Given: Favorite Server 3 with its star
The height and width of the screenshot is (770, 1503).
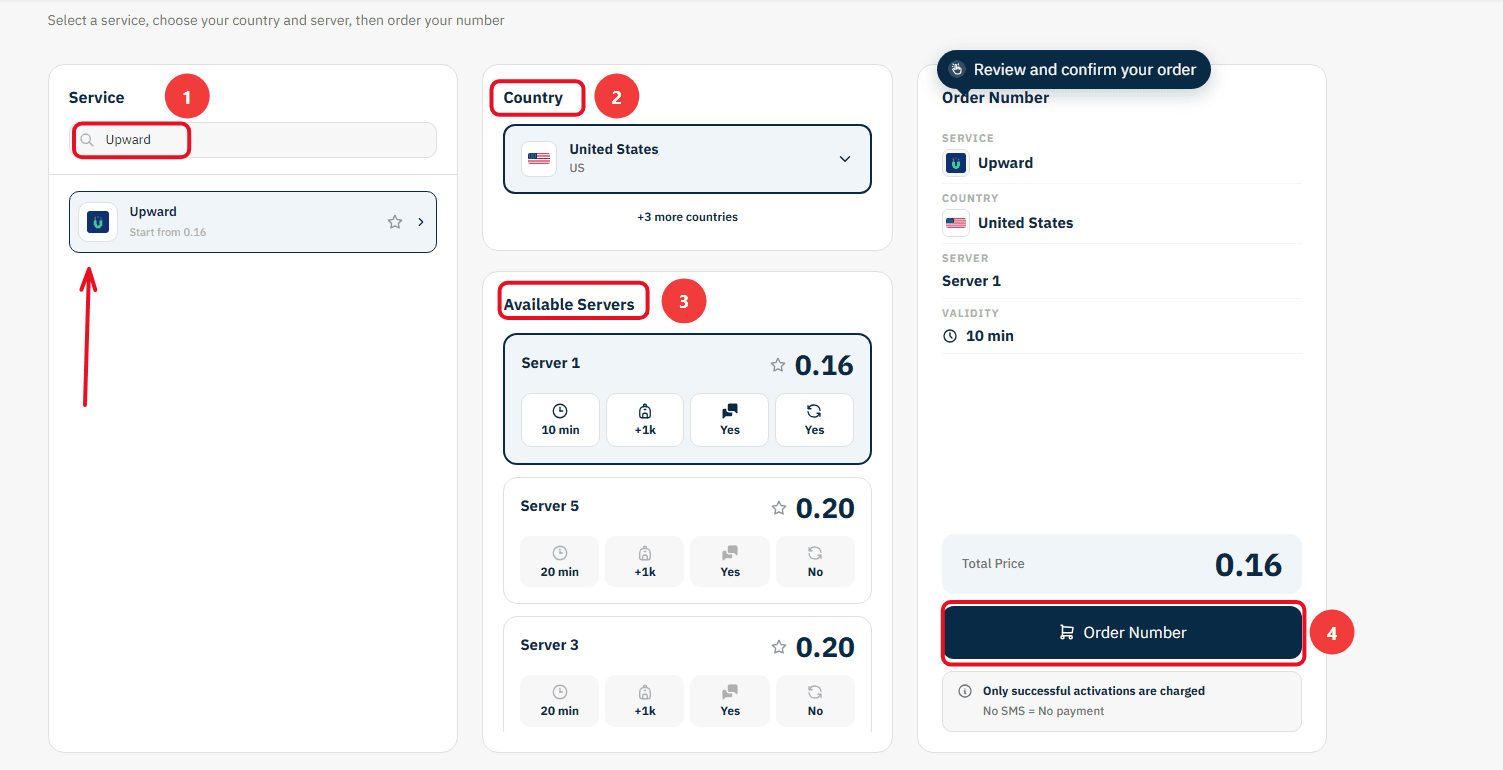Looking at the screenshot, I should tap(779, 647).
